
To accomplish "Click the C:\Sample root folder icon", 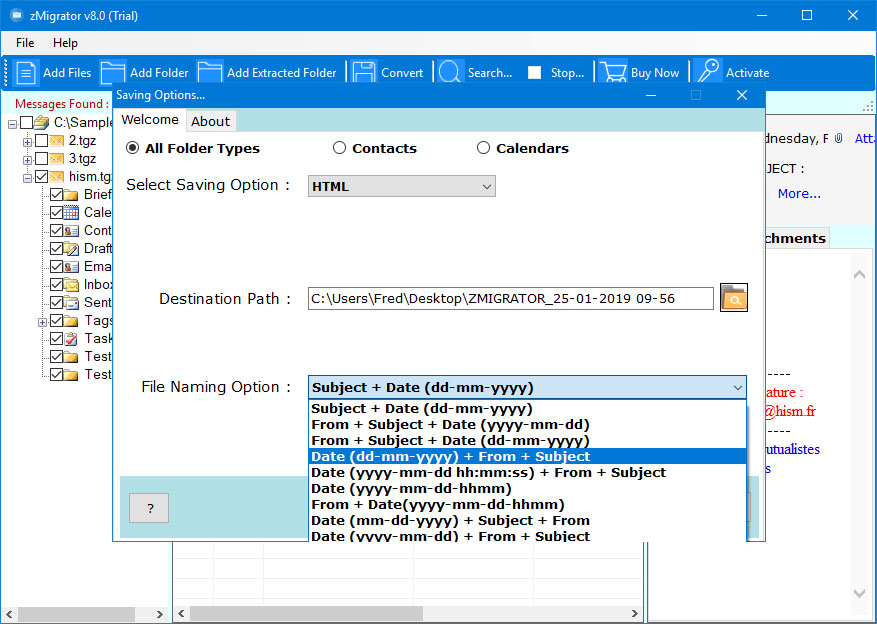I will [x=41, y=122].
